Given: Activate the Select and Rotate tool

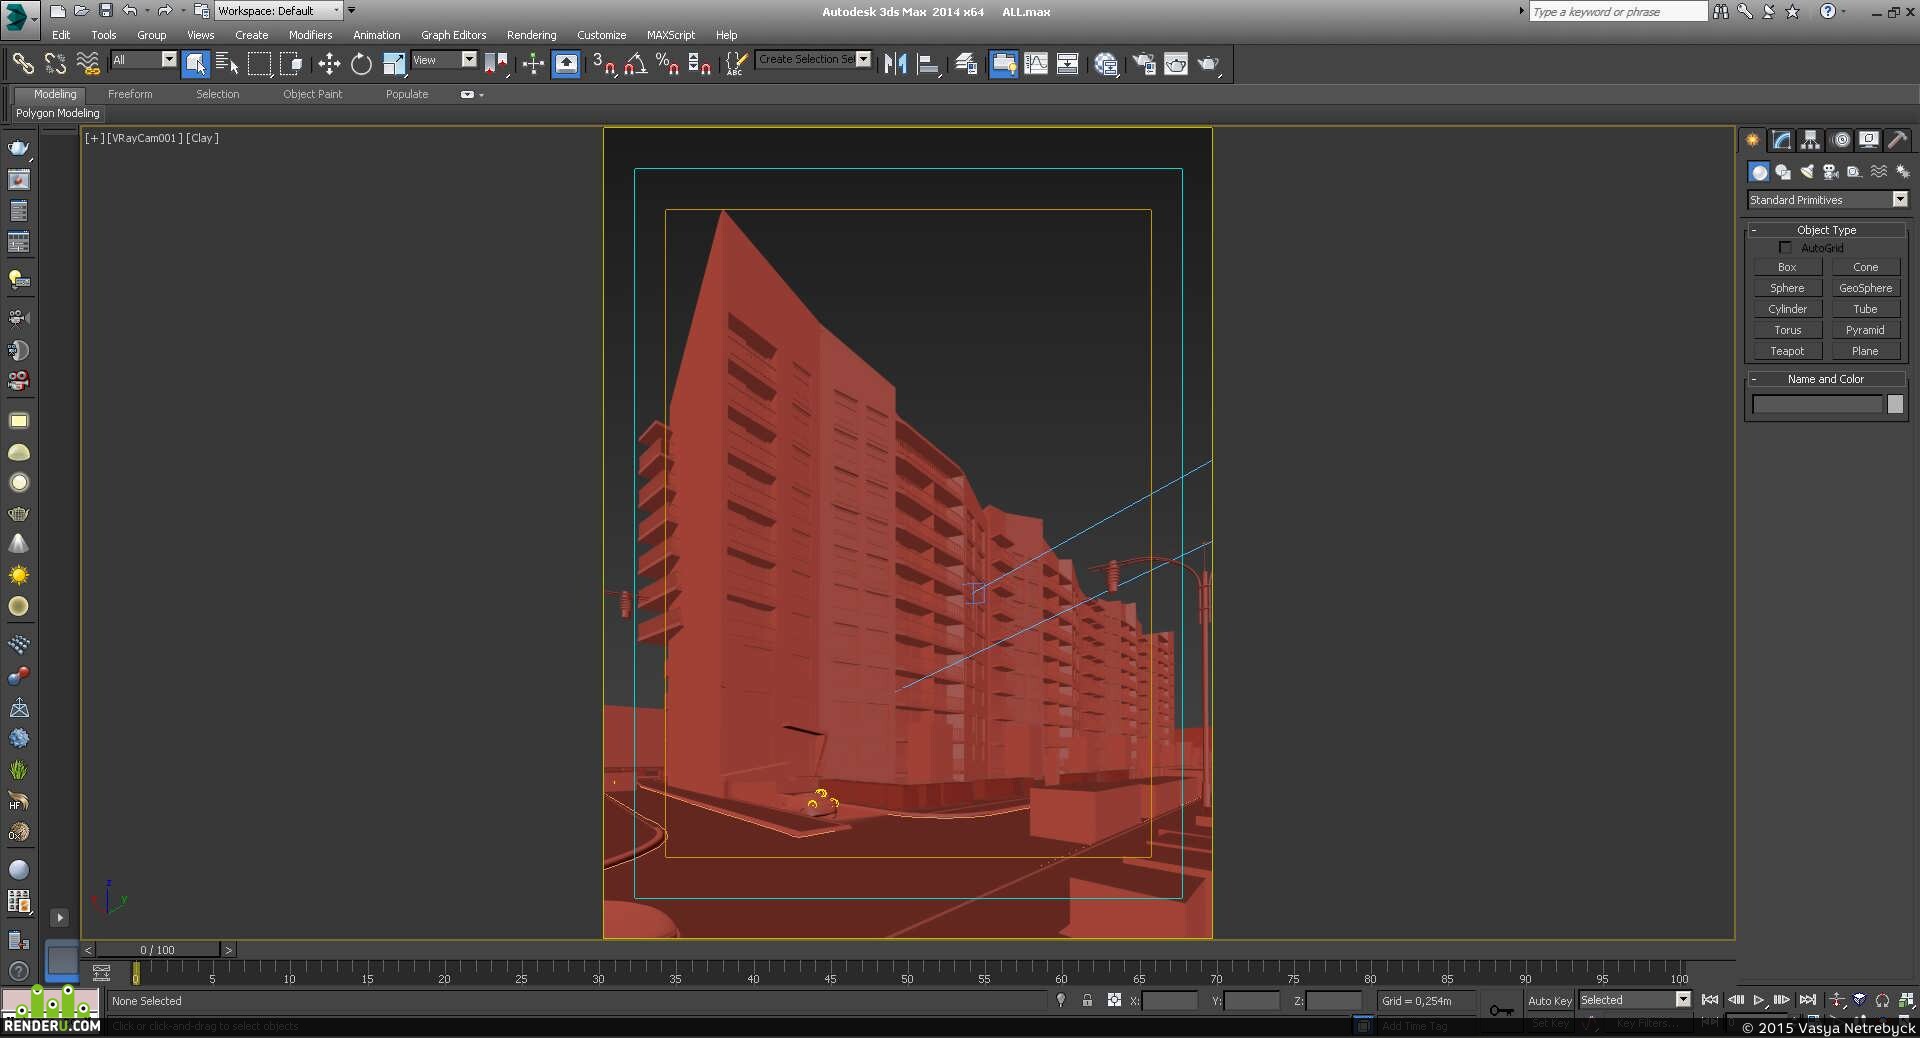Looking at the screenshot, I should point(361,64).
